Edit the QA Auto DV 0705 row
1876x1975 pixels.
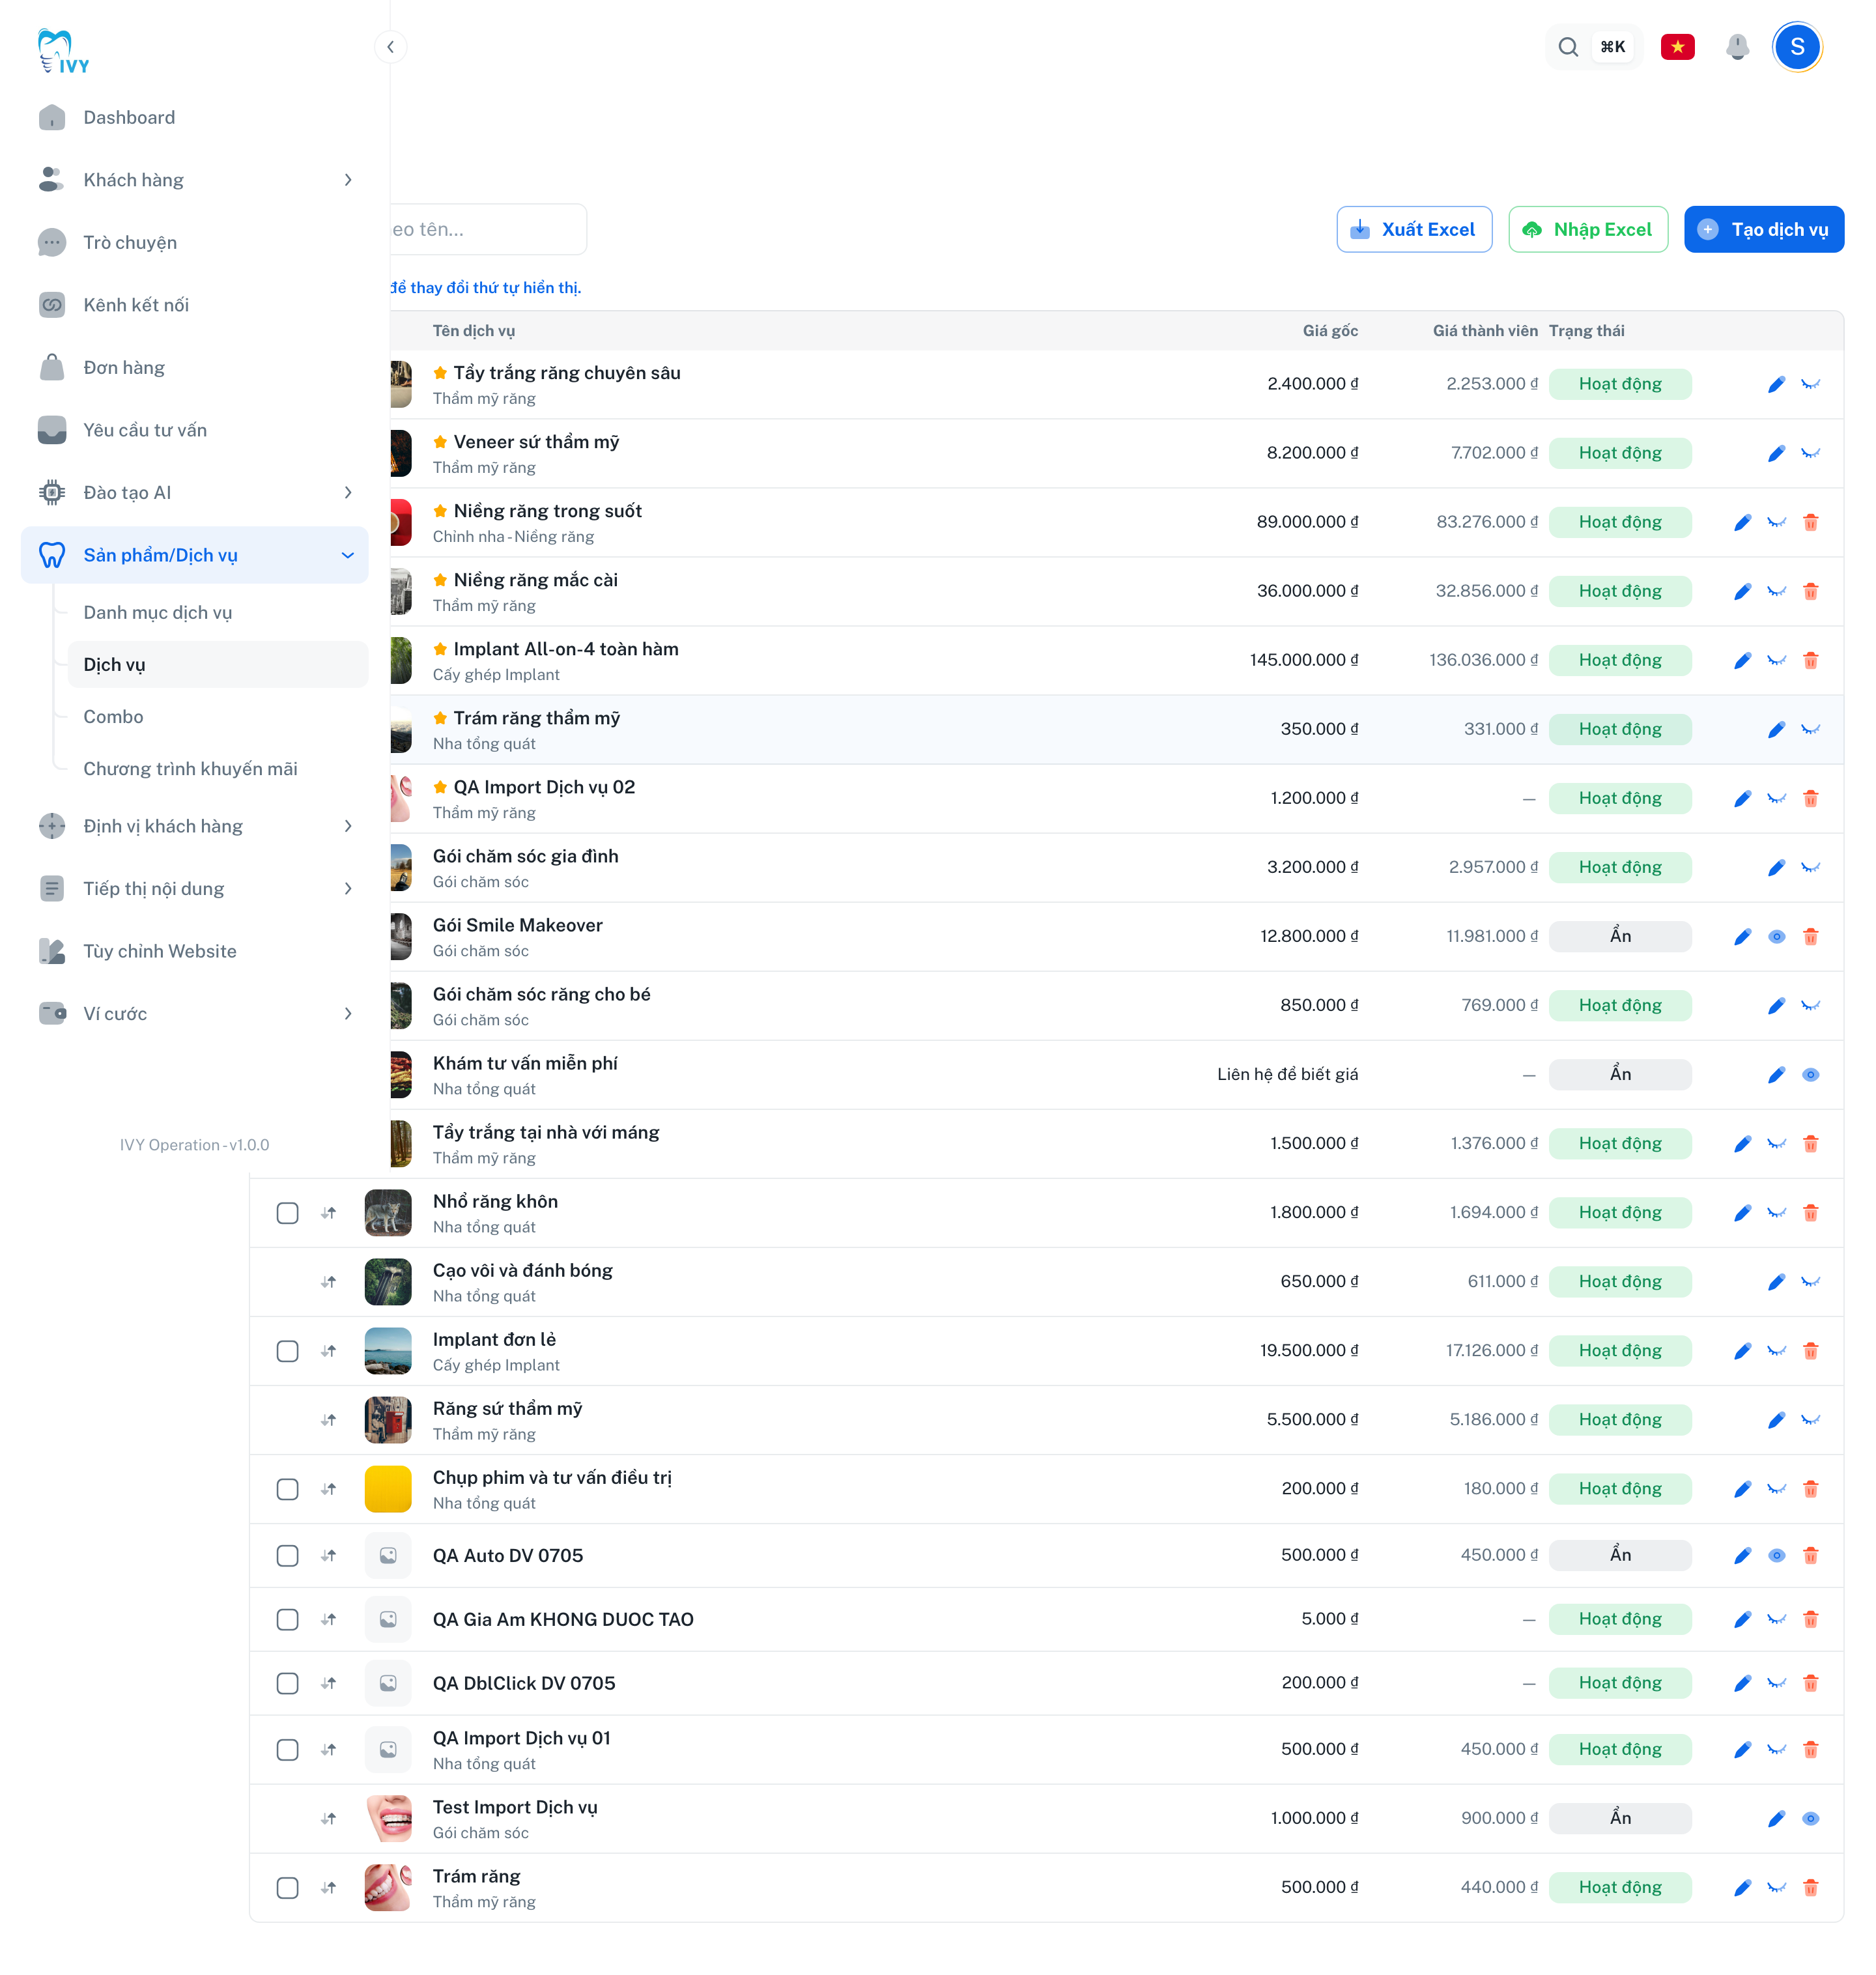point(1742,1555)
